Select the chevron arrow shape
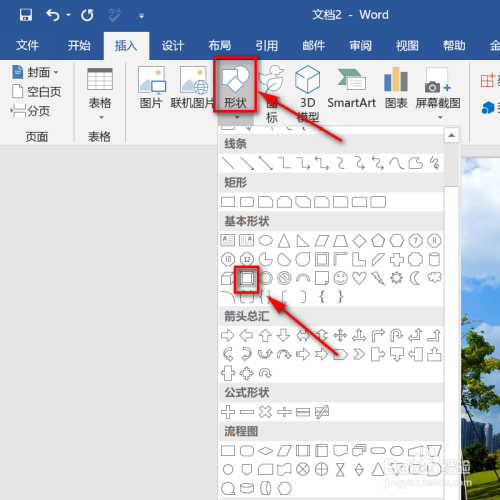This screenshot has width=500, height=500. [x=359, y=354]
